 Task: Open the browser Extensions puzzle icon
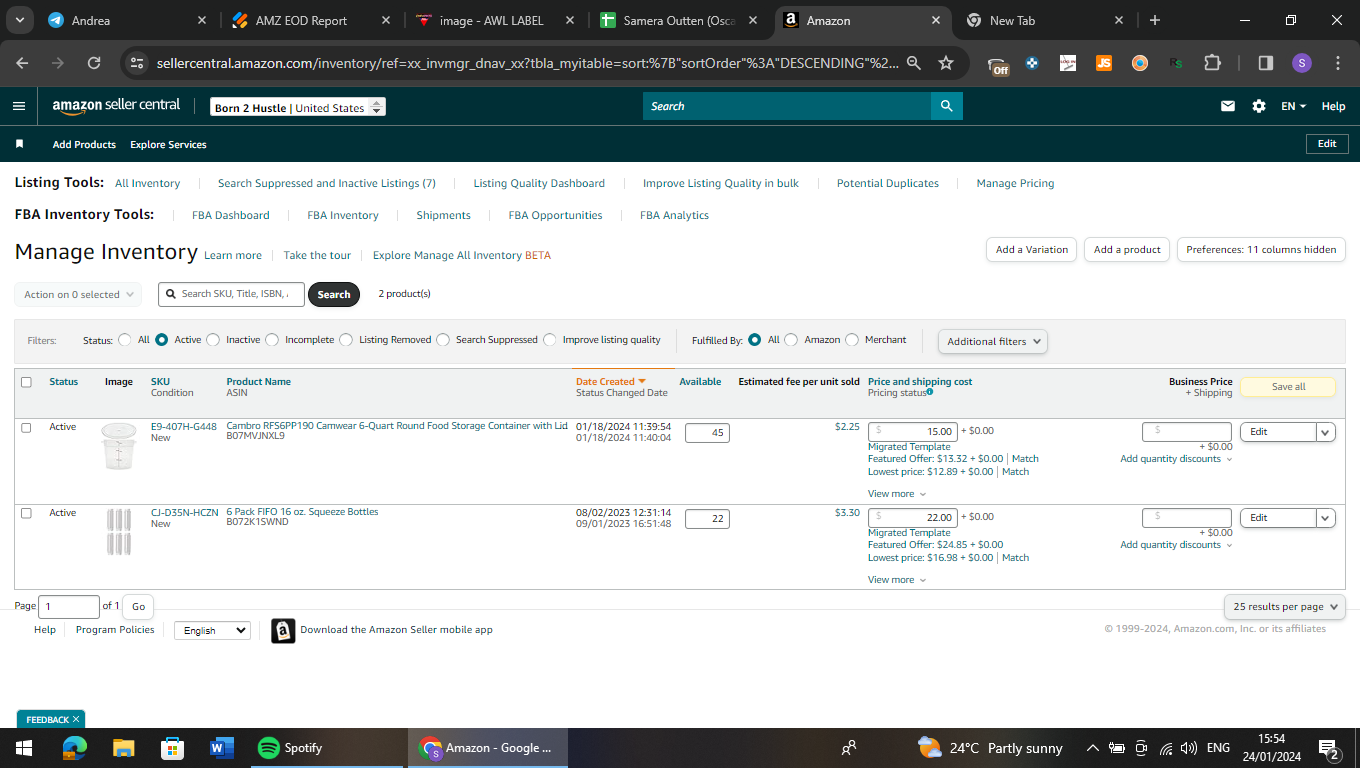(x=1212, y=63)
